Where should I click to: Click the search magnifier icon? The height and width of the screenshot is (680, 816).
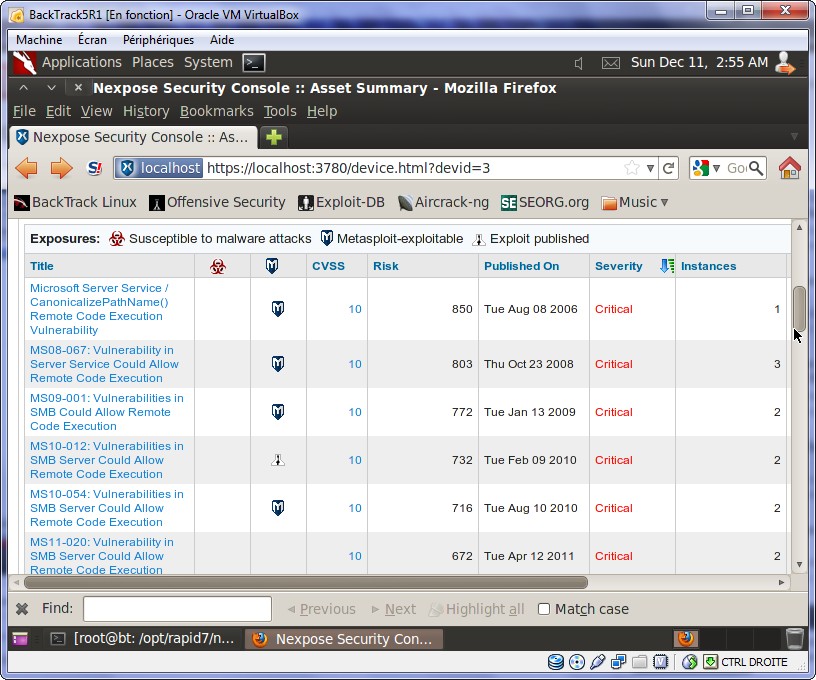[756, 168]
